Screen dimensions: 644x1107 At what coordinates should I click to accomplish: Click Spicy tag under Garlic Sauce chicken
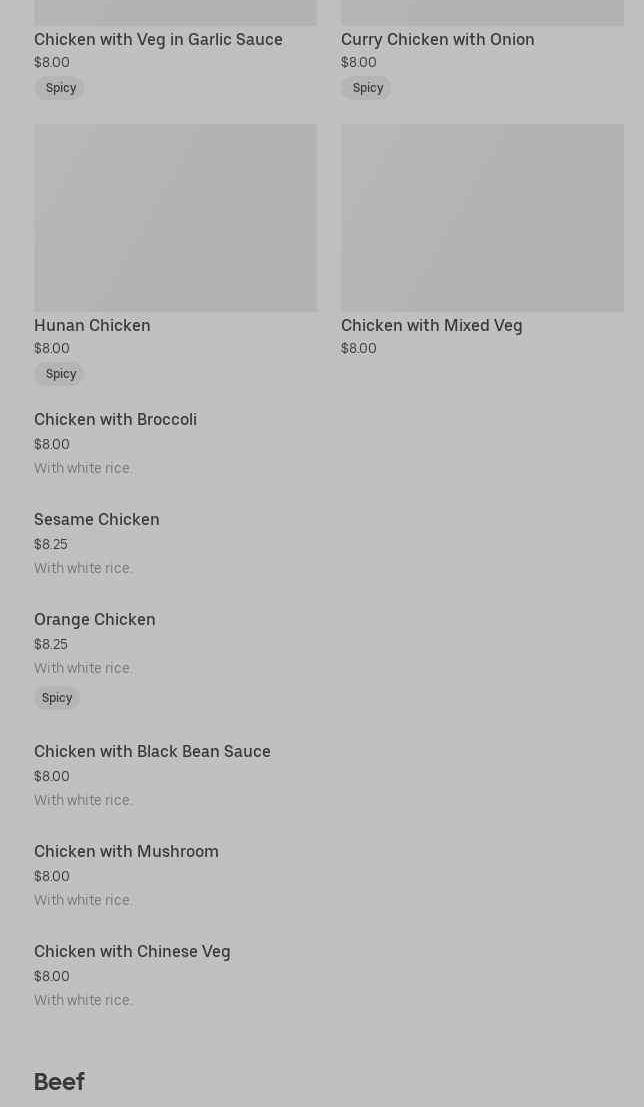click(x=60, y=88)
